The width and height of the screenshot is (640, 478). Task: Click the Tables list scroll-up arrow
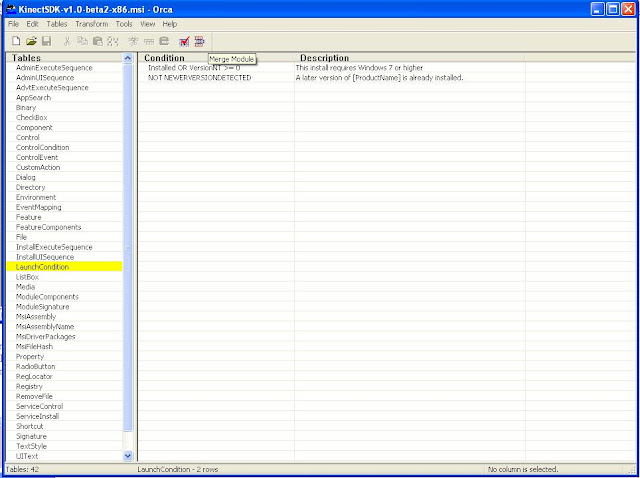pyautogui.click(x=128, y=58)
